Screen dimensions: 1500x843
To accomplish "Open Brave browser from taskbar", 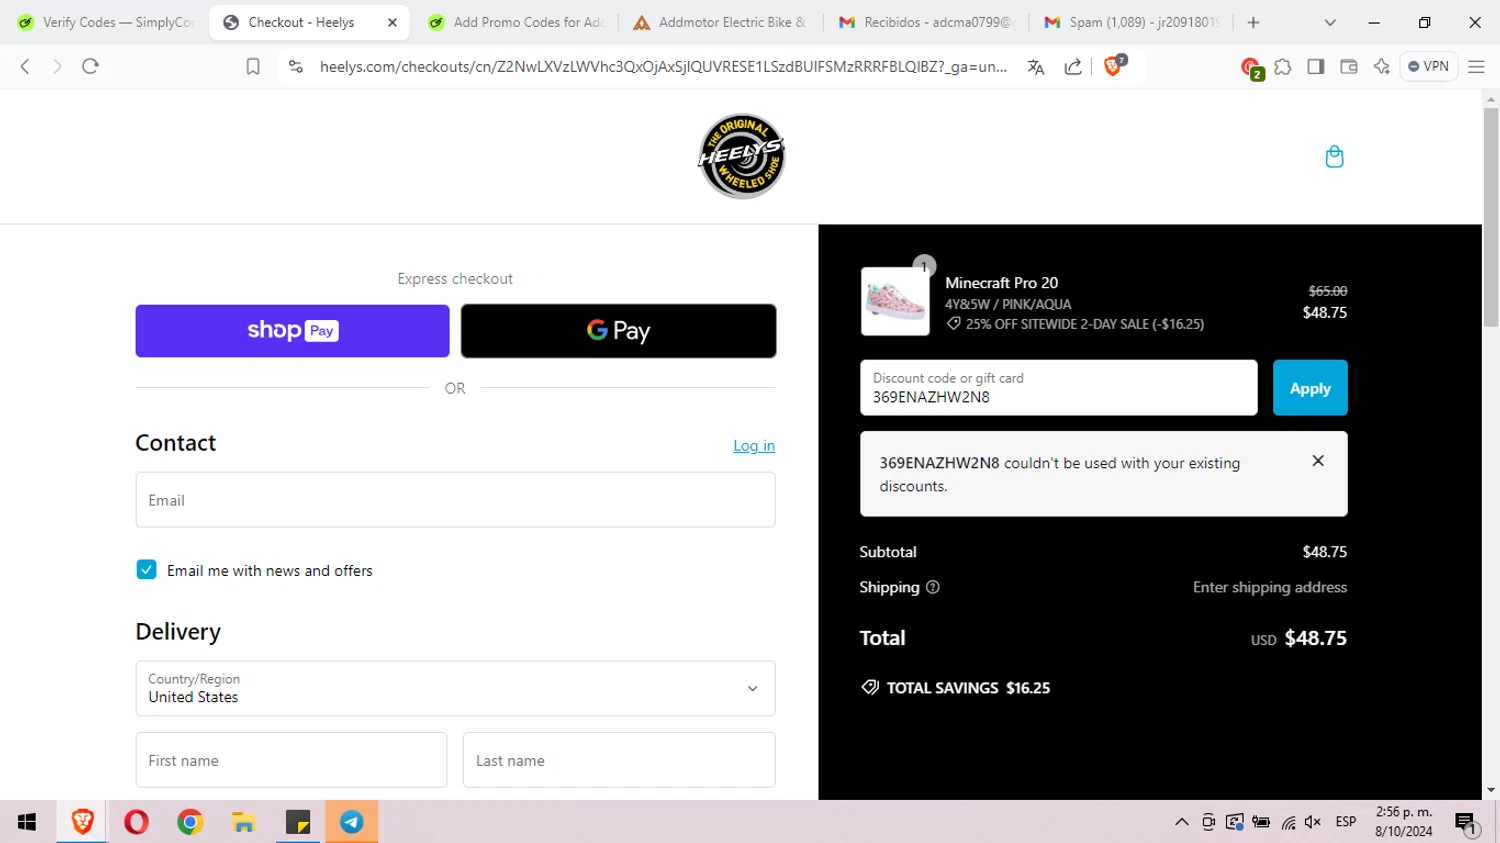I will [82, 822].
